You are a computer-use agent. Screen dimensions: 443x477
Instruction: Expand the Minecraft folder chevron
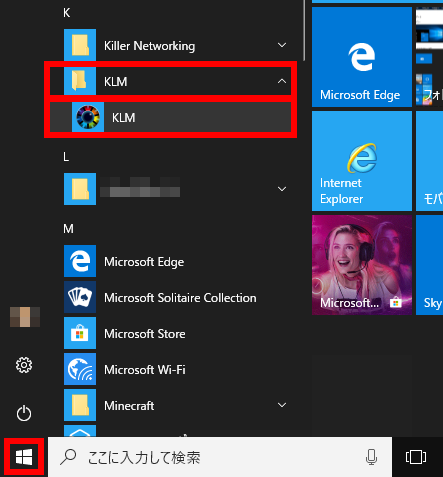282,405
